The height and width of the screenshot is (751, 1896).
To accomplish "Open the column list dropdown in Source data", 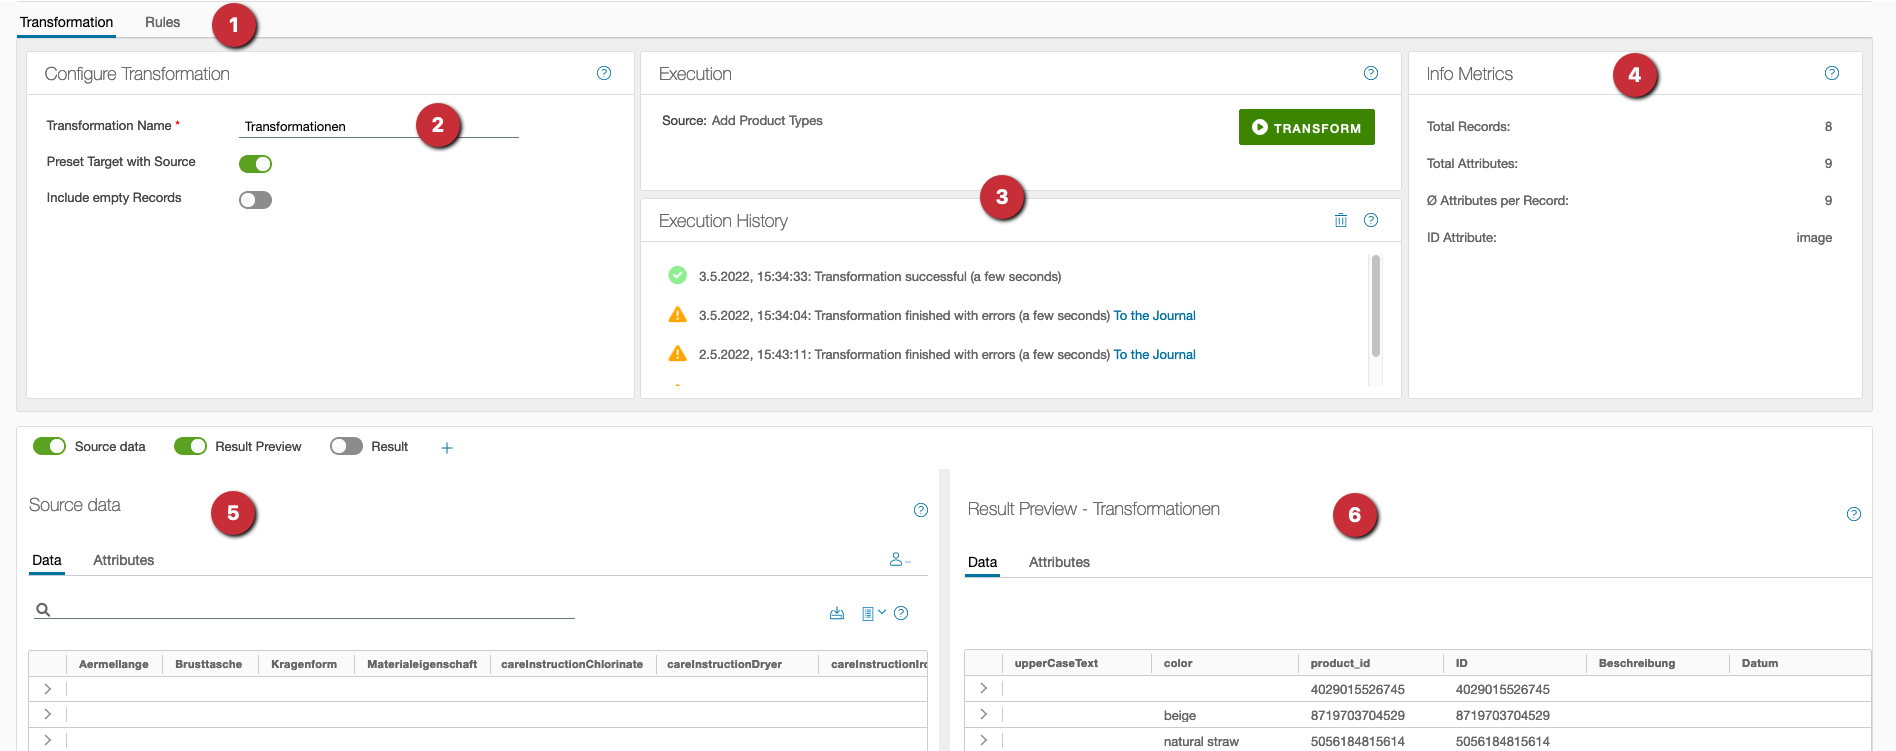I will (872, 614).
